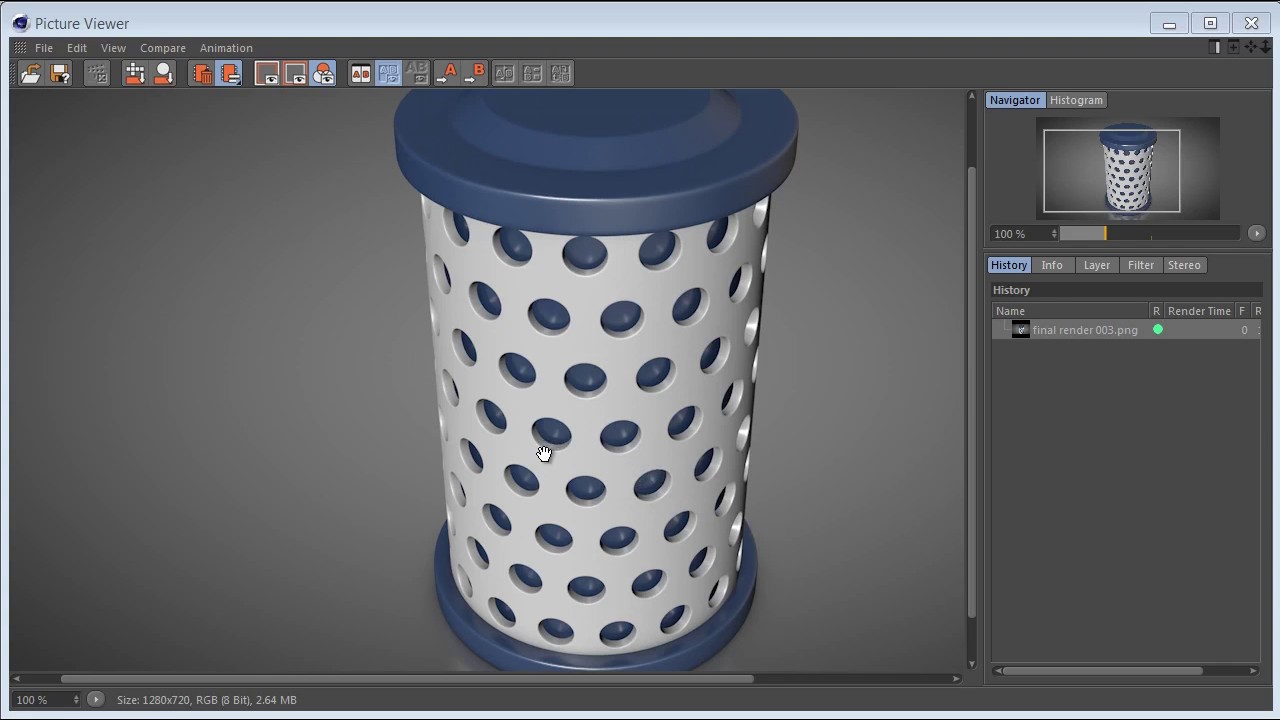This screenshot has height=720, width=1280.
Task: Click the second greyed AB layout icon
Action: tap(533, 73)
